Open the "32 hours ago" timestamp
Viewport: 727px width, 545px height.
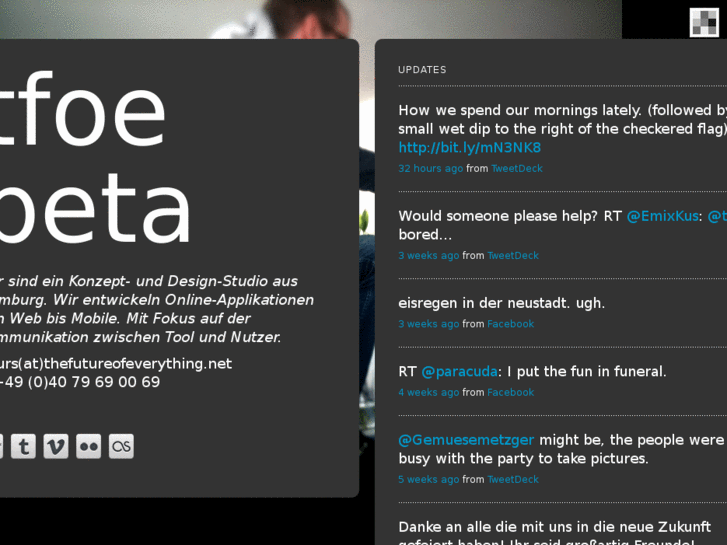coord(430,169)
